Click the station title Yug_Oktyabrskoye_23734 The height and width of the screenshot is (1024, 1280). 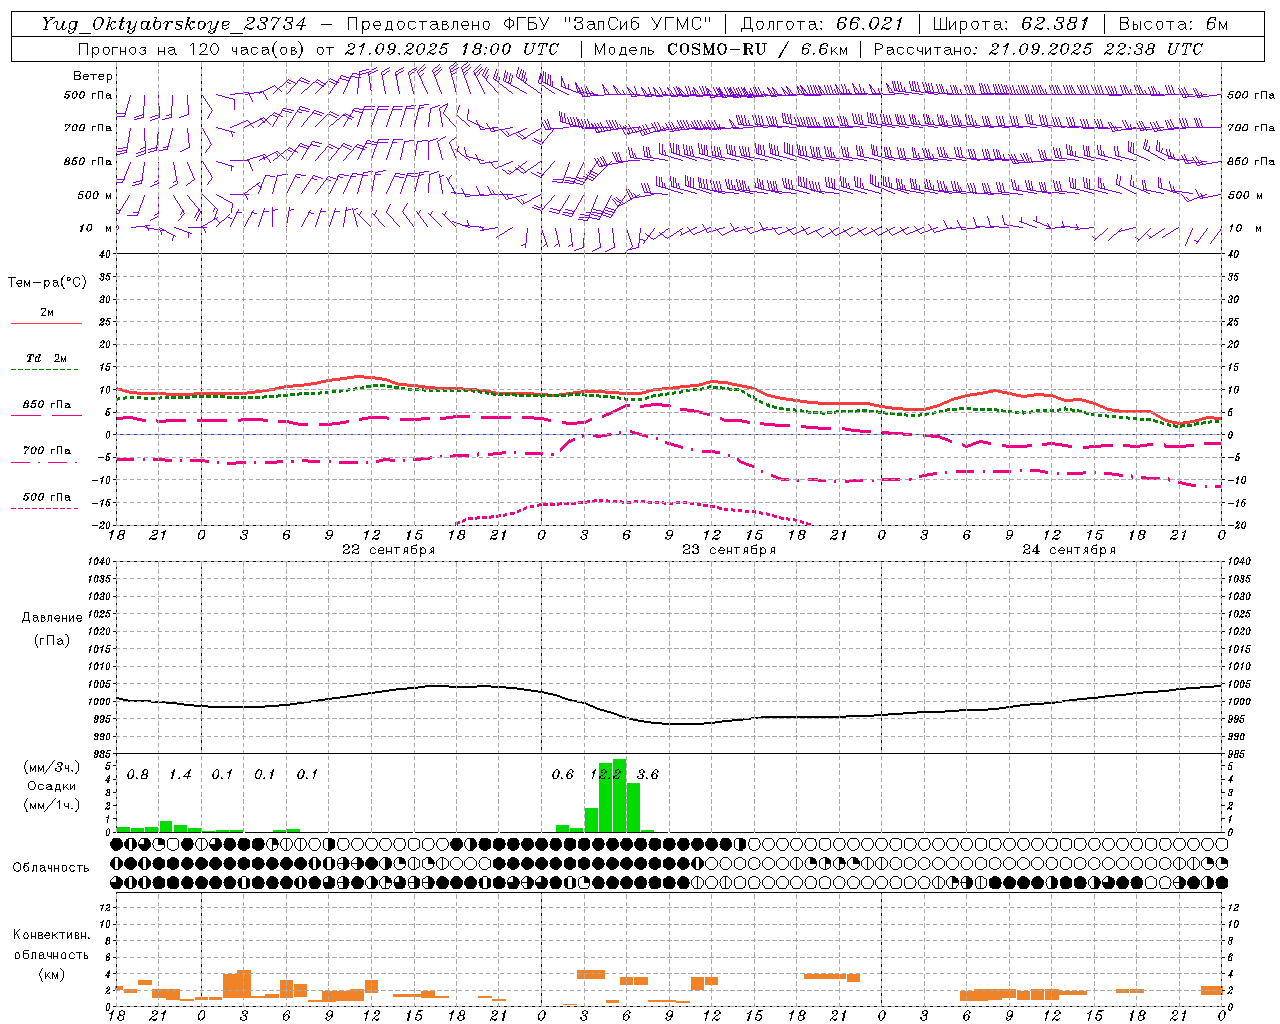[x=174, y=25]
